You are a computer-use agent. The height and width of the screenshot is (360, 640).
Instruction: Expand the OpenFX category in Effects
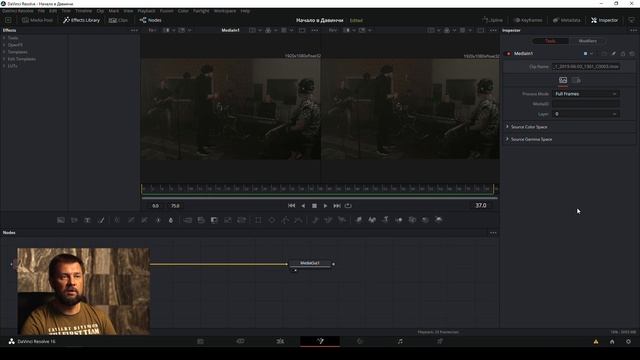(4, 45)
